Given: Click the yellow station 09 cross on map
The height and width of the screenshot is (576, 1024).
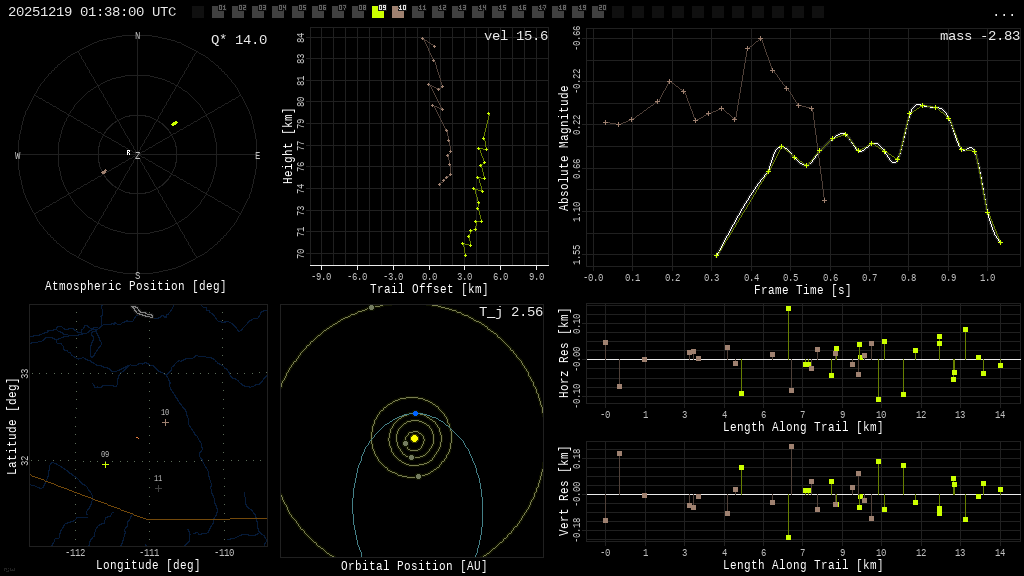Looking at the screenshot, I should coord(105,464).
